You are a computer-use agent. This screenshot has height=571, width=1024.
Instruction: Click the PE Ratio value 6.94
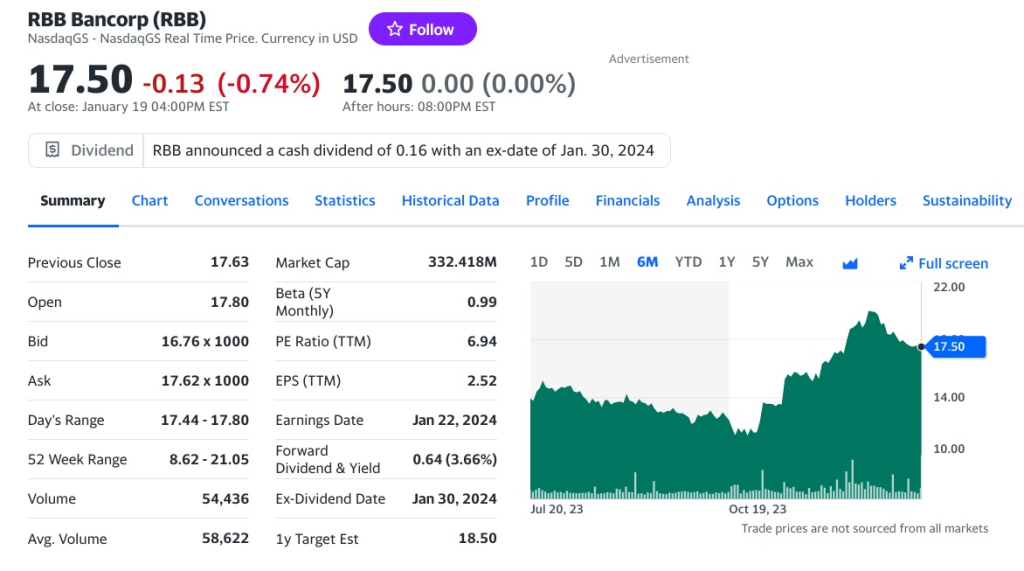tap(482, 341)
